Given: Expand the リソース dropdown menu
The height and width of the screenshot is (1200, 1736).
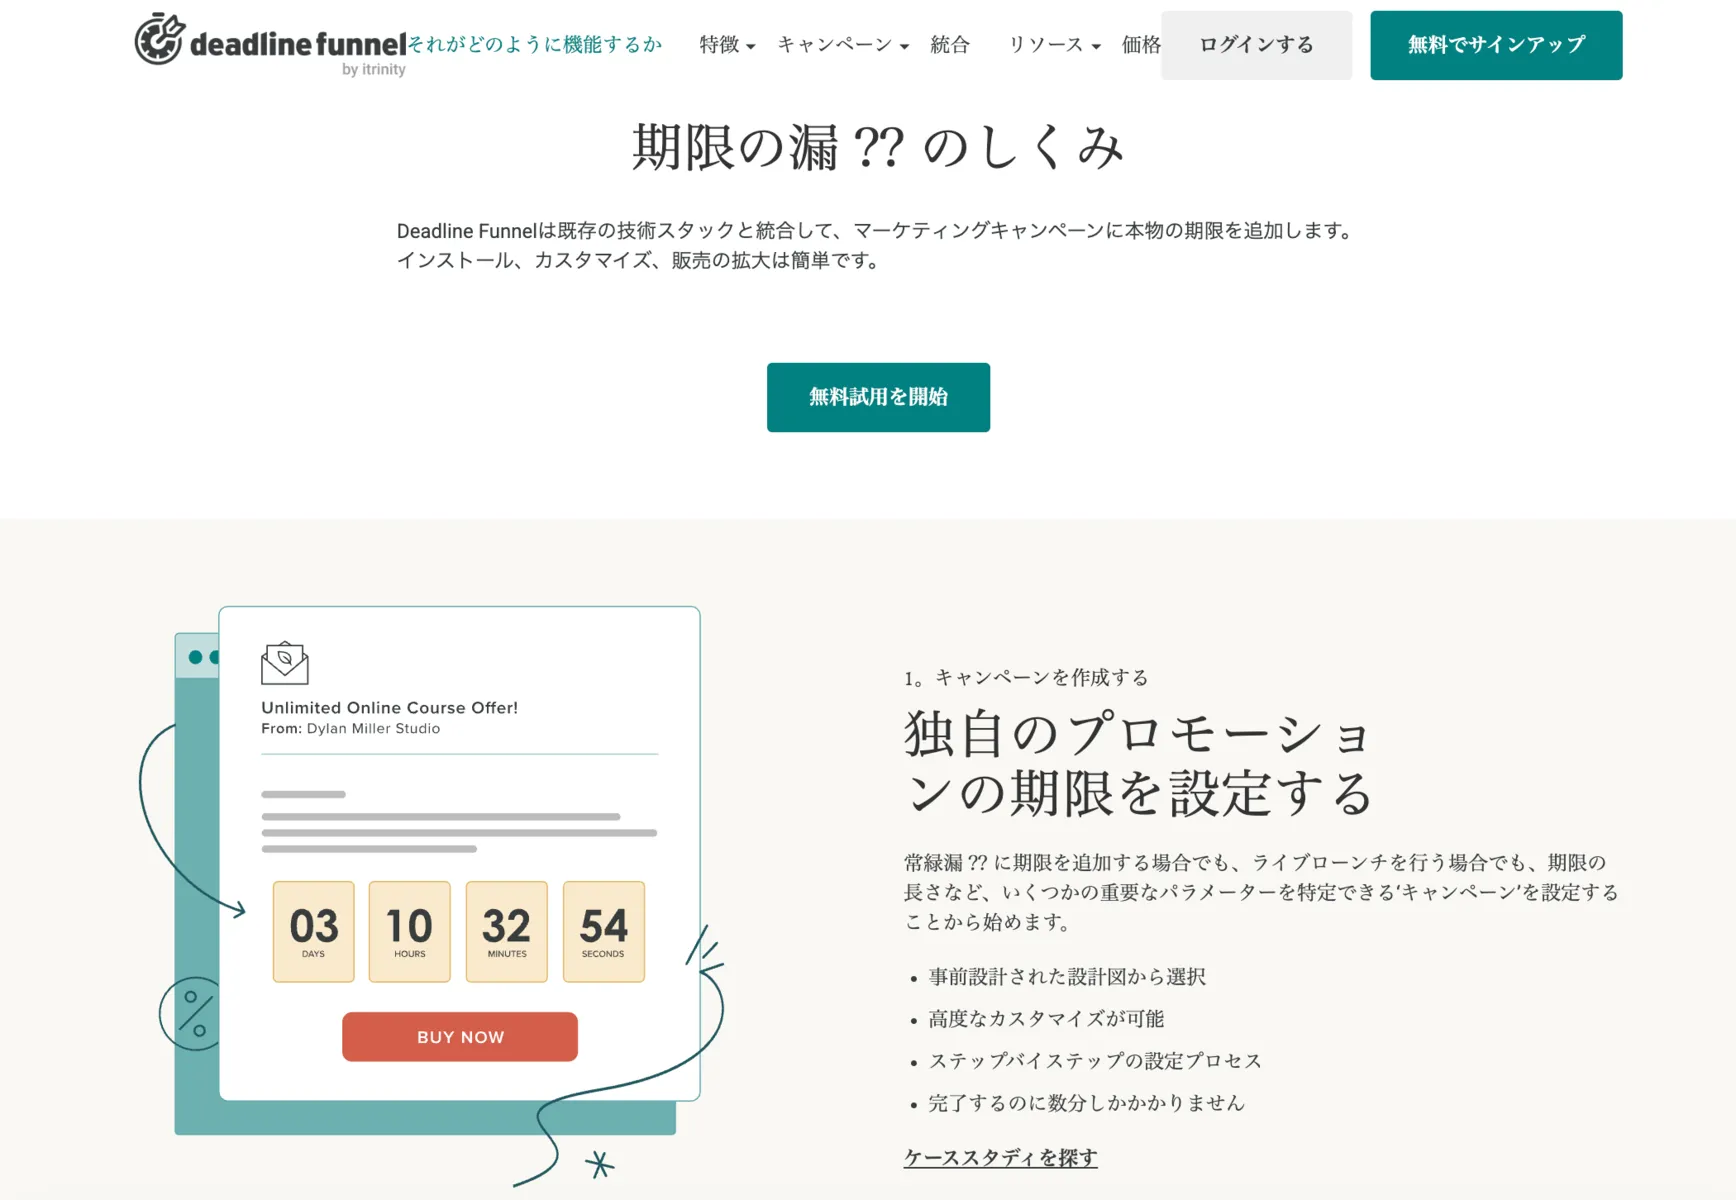Looking at the screenshot, I should pyautogui.click(x=1053, y=45).
